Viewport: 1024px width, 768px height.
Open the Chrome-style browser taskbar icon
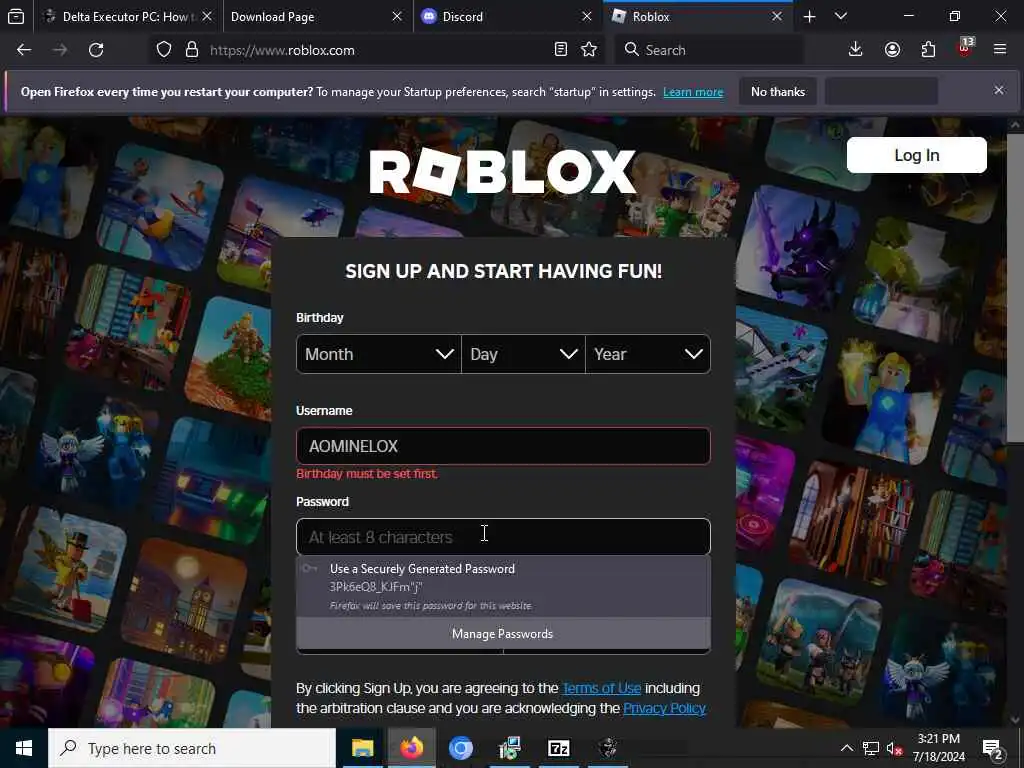[x=460, y=748]
